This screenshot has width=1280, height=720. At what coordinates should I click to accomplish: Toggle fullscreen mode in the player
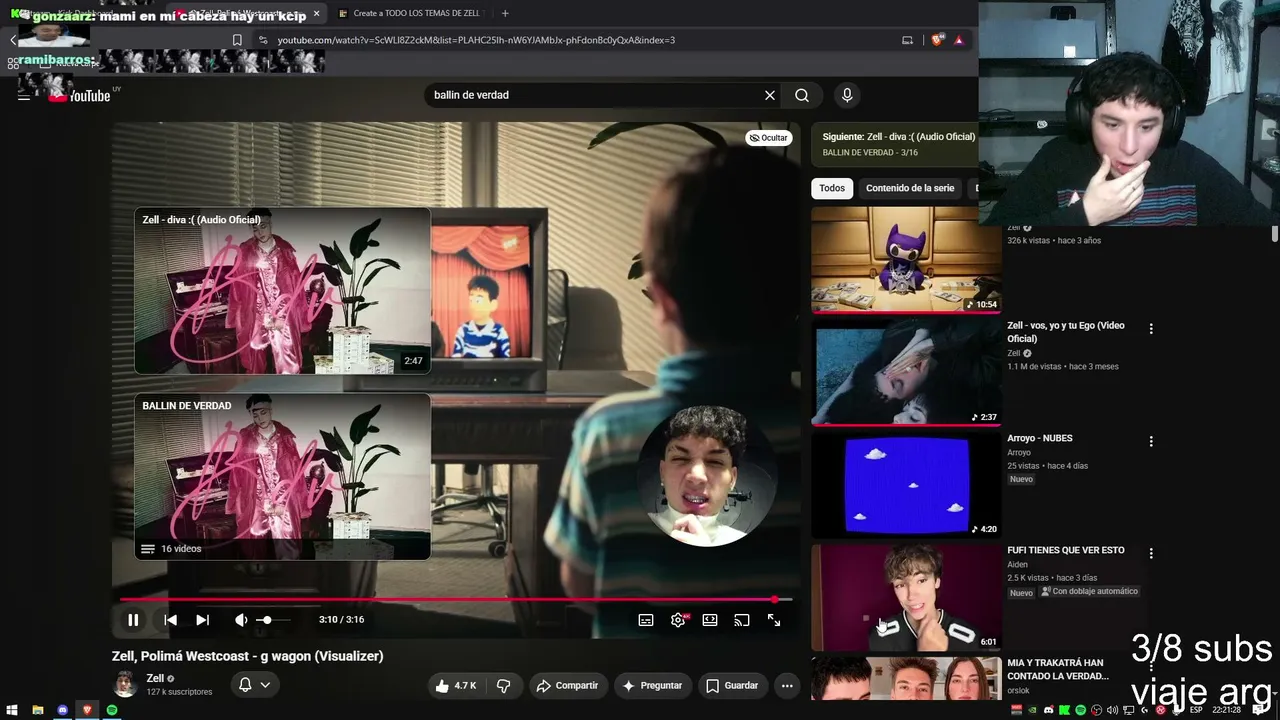coord(774,620)
